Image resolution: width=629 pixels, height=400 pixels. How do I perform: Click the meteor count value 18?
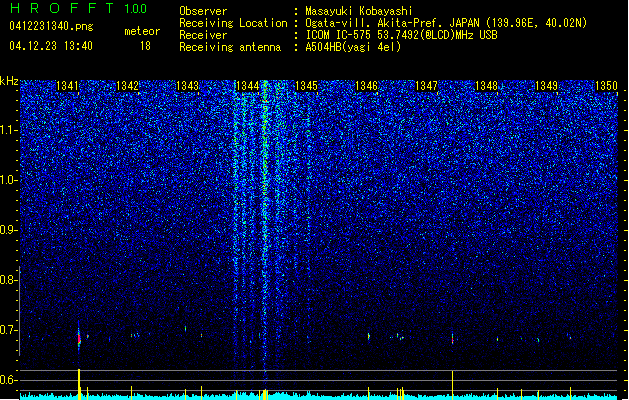coord(145,46)
